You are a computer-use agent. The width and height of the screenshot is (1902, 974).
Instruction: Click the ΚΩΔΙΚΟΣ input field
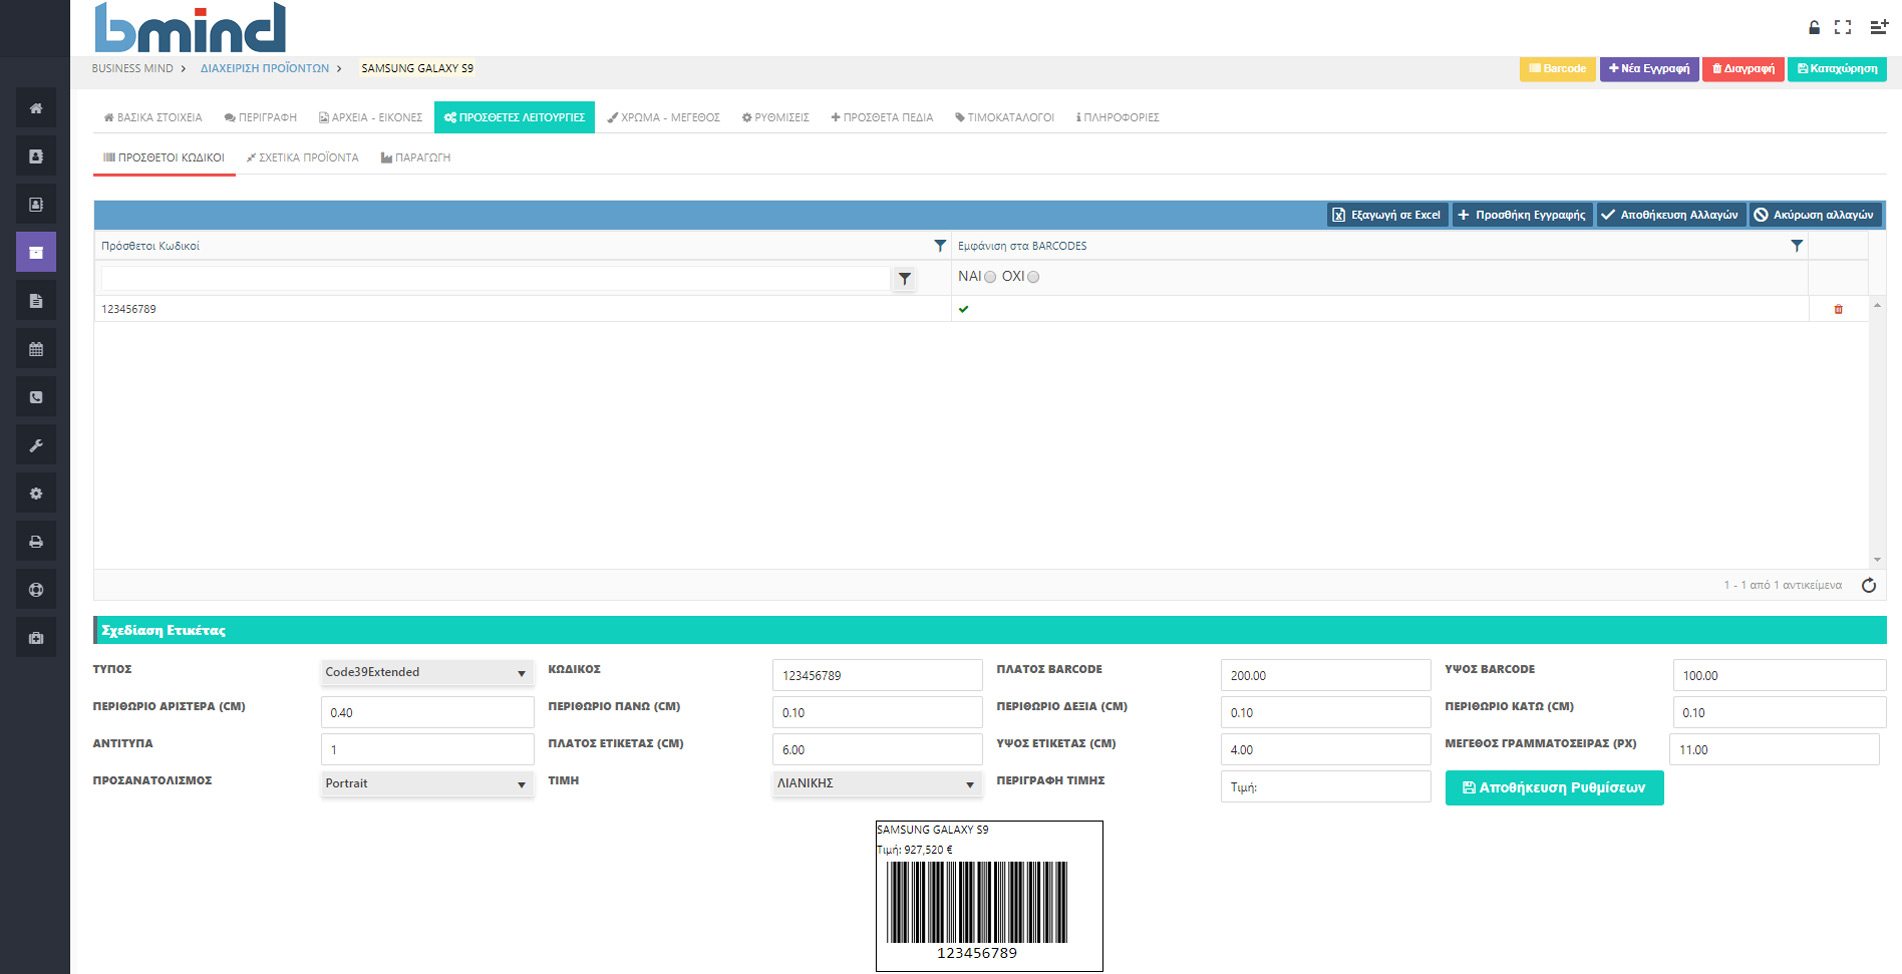pyautogui.click(x=877, y=675)
